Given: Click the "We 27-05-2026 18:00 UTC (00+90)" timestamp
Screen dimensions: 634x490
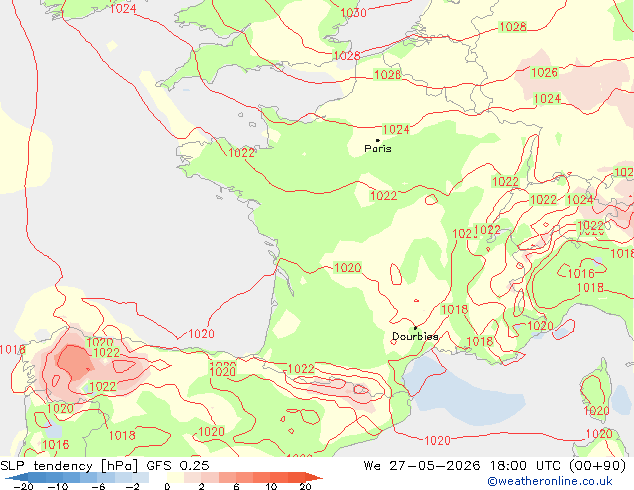Looking at the screenshot, I should click(495, 466).
